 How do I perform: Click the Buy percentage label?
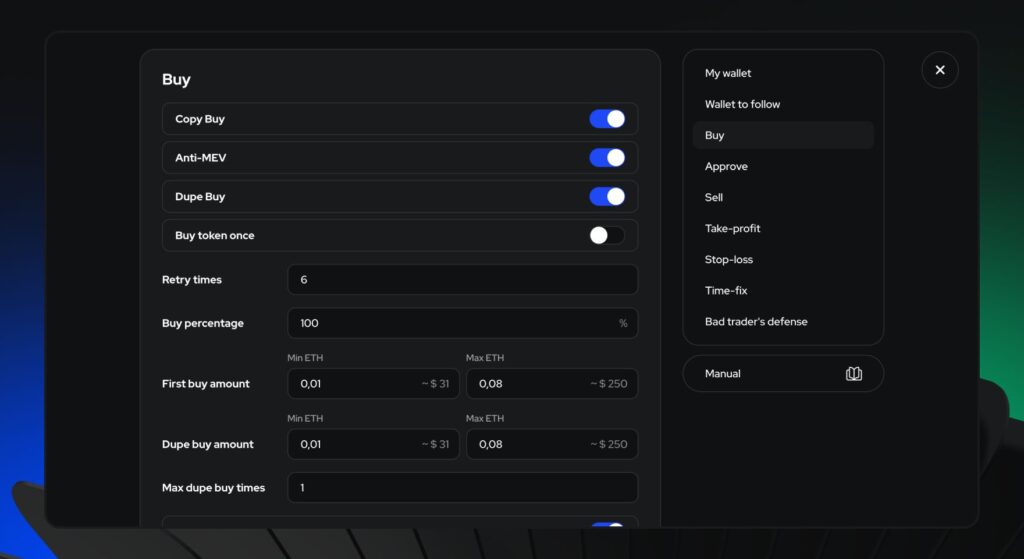202,323
